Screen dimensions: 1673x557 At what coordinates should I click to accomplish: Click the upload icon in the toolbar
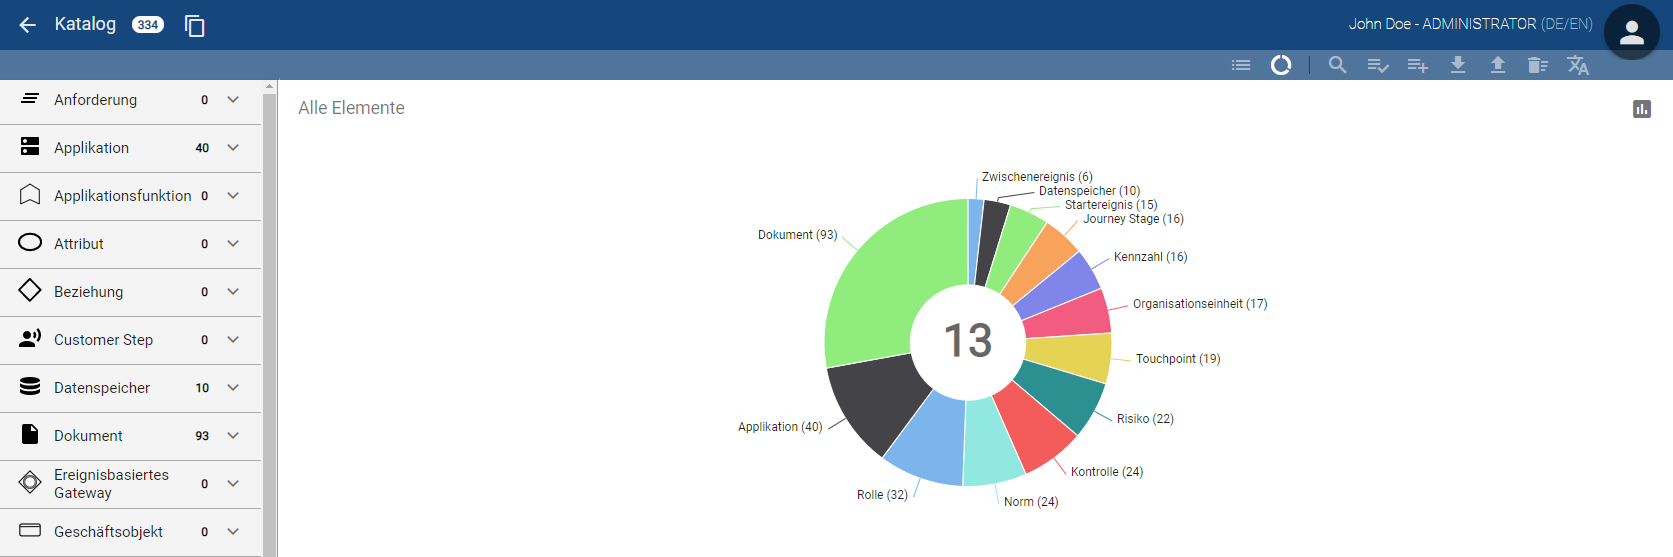1498,65
